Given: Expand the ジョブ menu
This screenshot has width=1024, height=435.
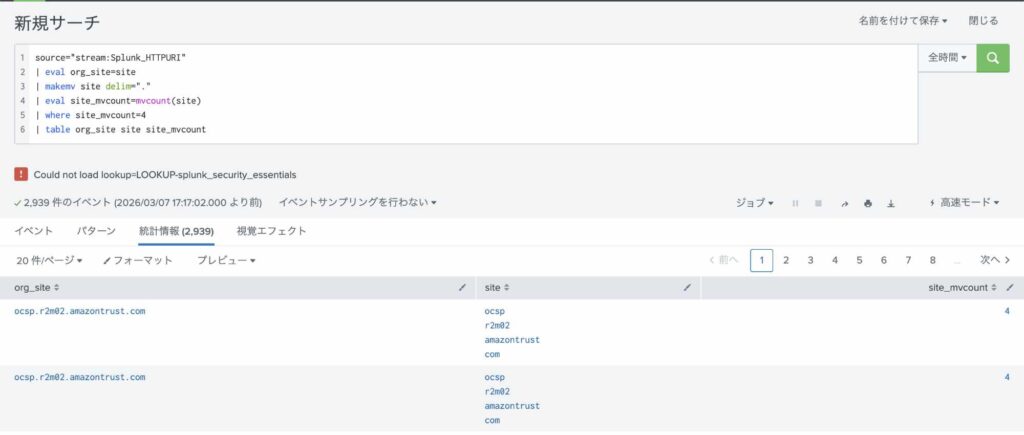Looking at the screenshot, I should click(x=754, y=203).
